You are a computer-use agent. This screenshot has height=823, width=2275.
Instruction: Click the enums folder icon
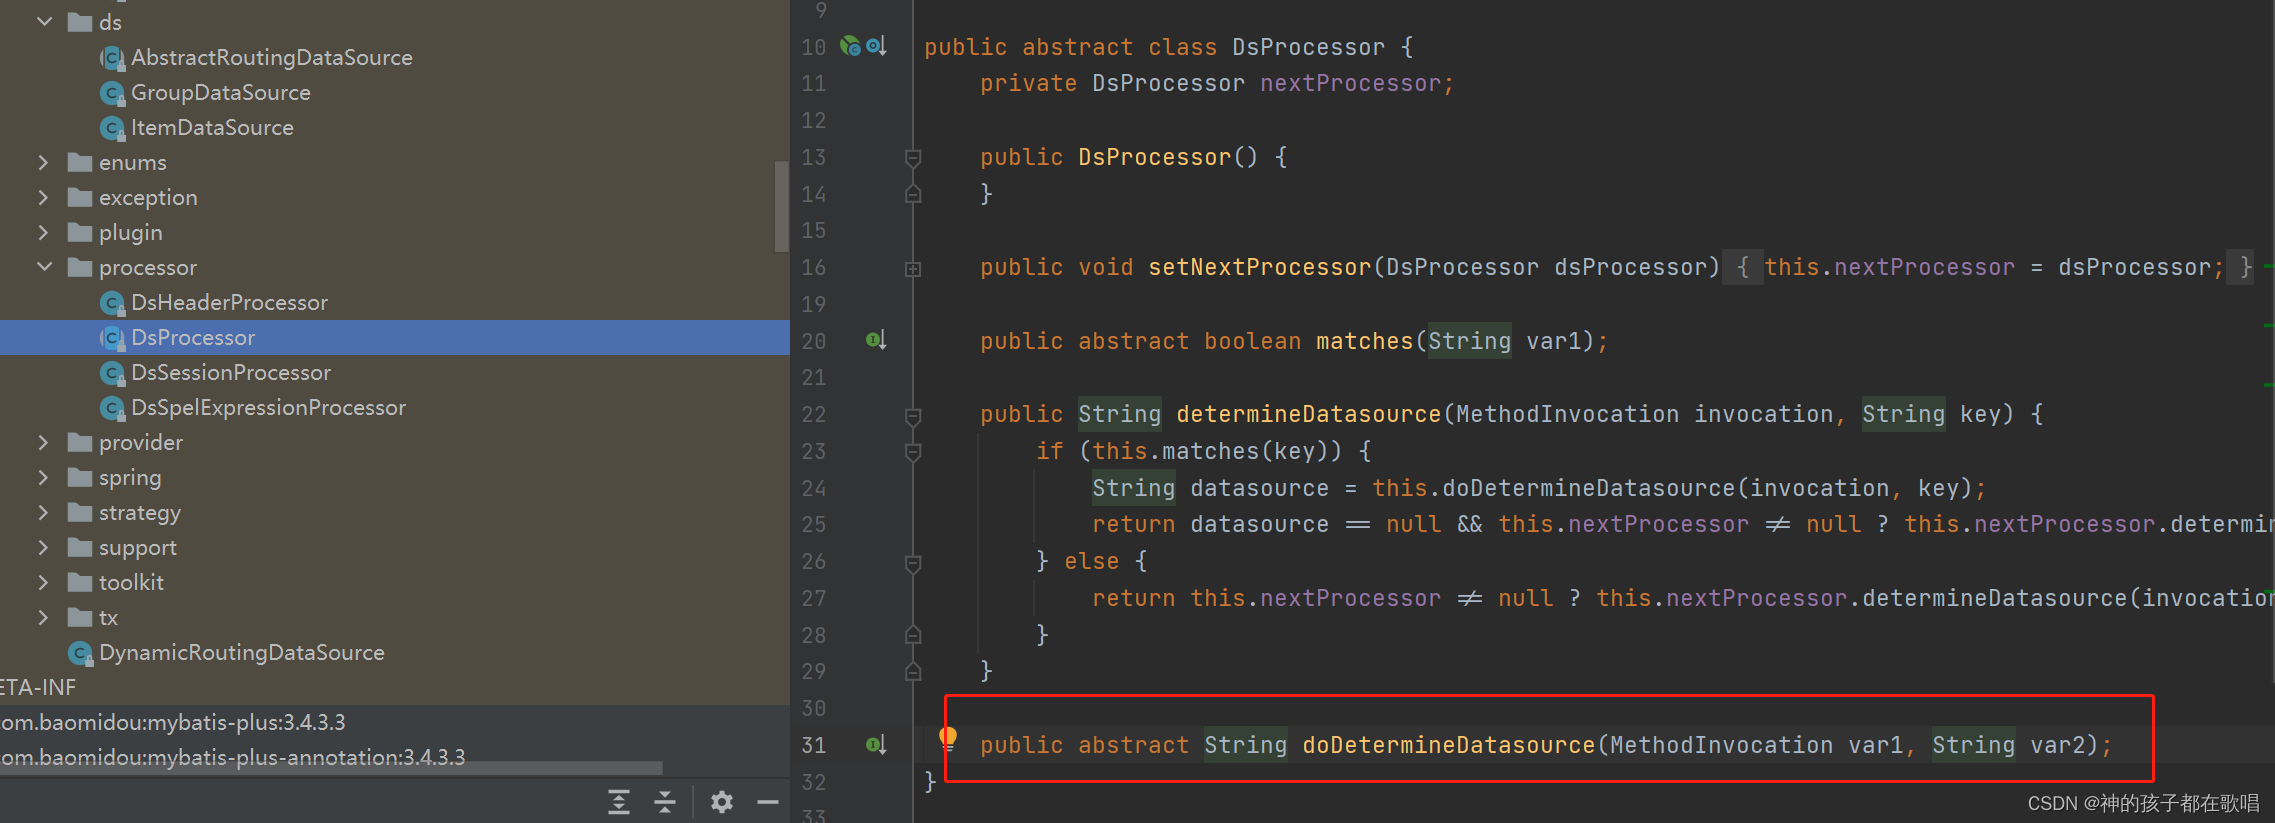[x=80, y=162]
